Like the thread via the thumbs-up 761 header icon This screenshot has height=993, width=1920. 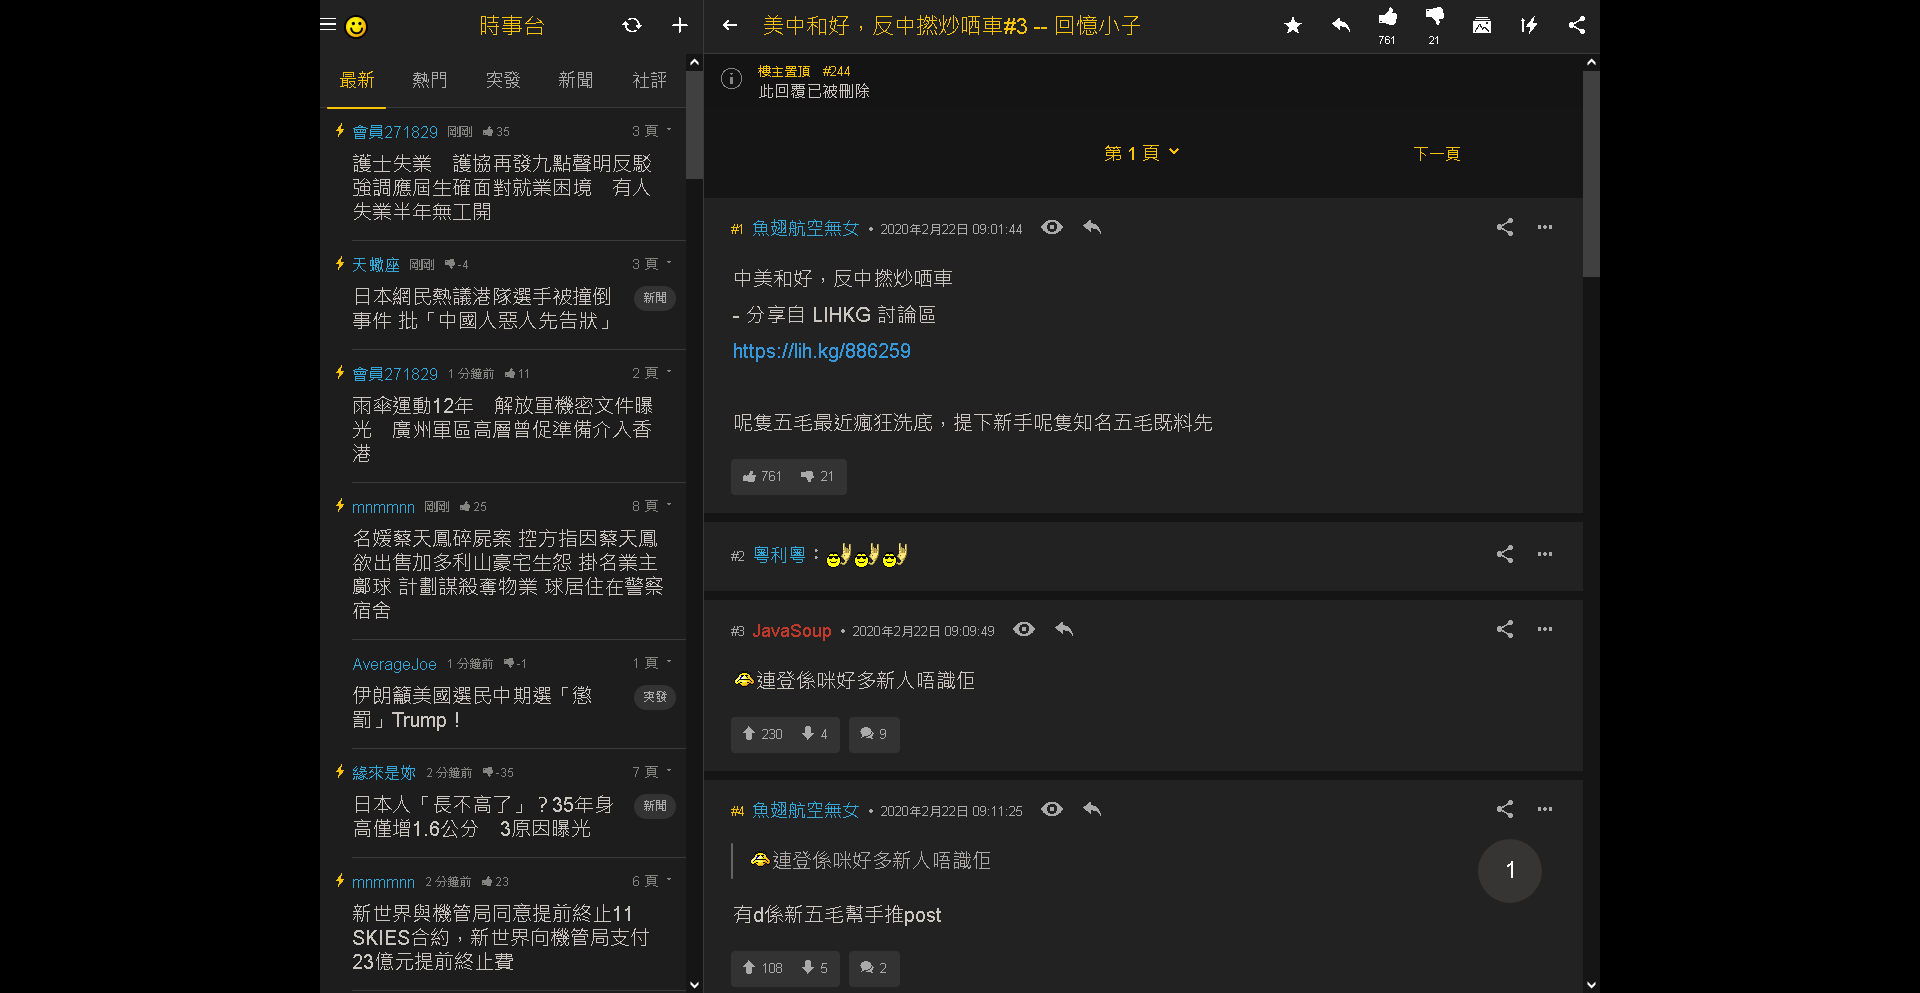(x=1387, y=25)
